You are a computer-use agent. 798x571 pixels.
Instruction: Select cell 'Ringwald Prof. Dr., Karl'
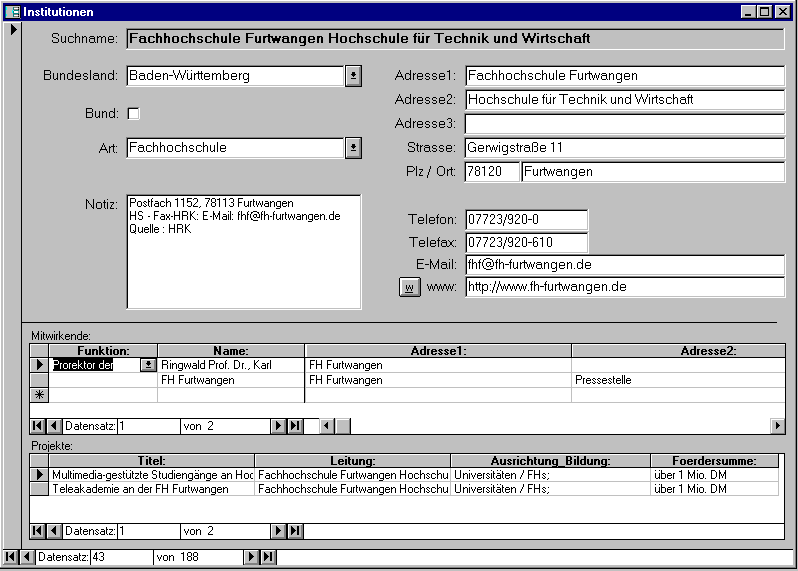point(231,365)
